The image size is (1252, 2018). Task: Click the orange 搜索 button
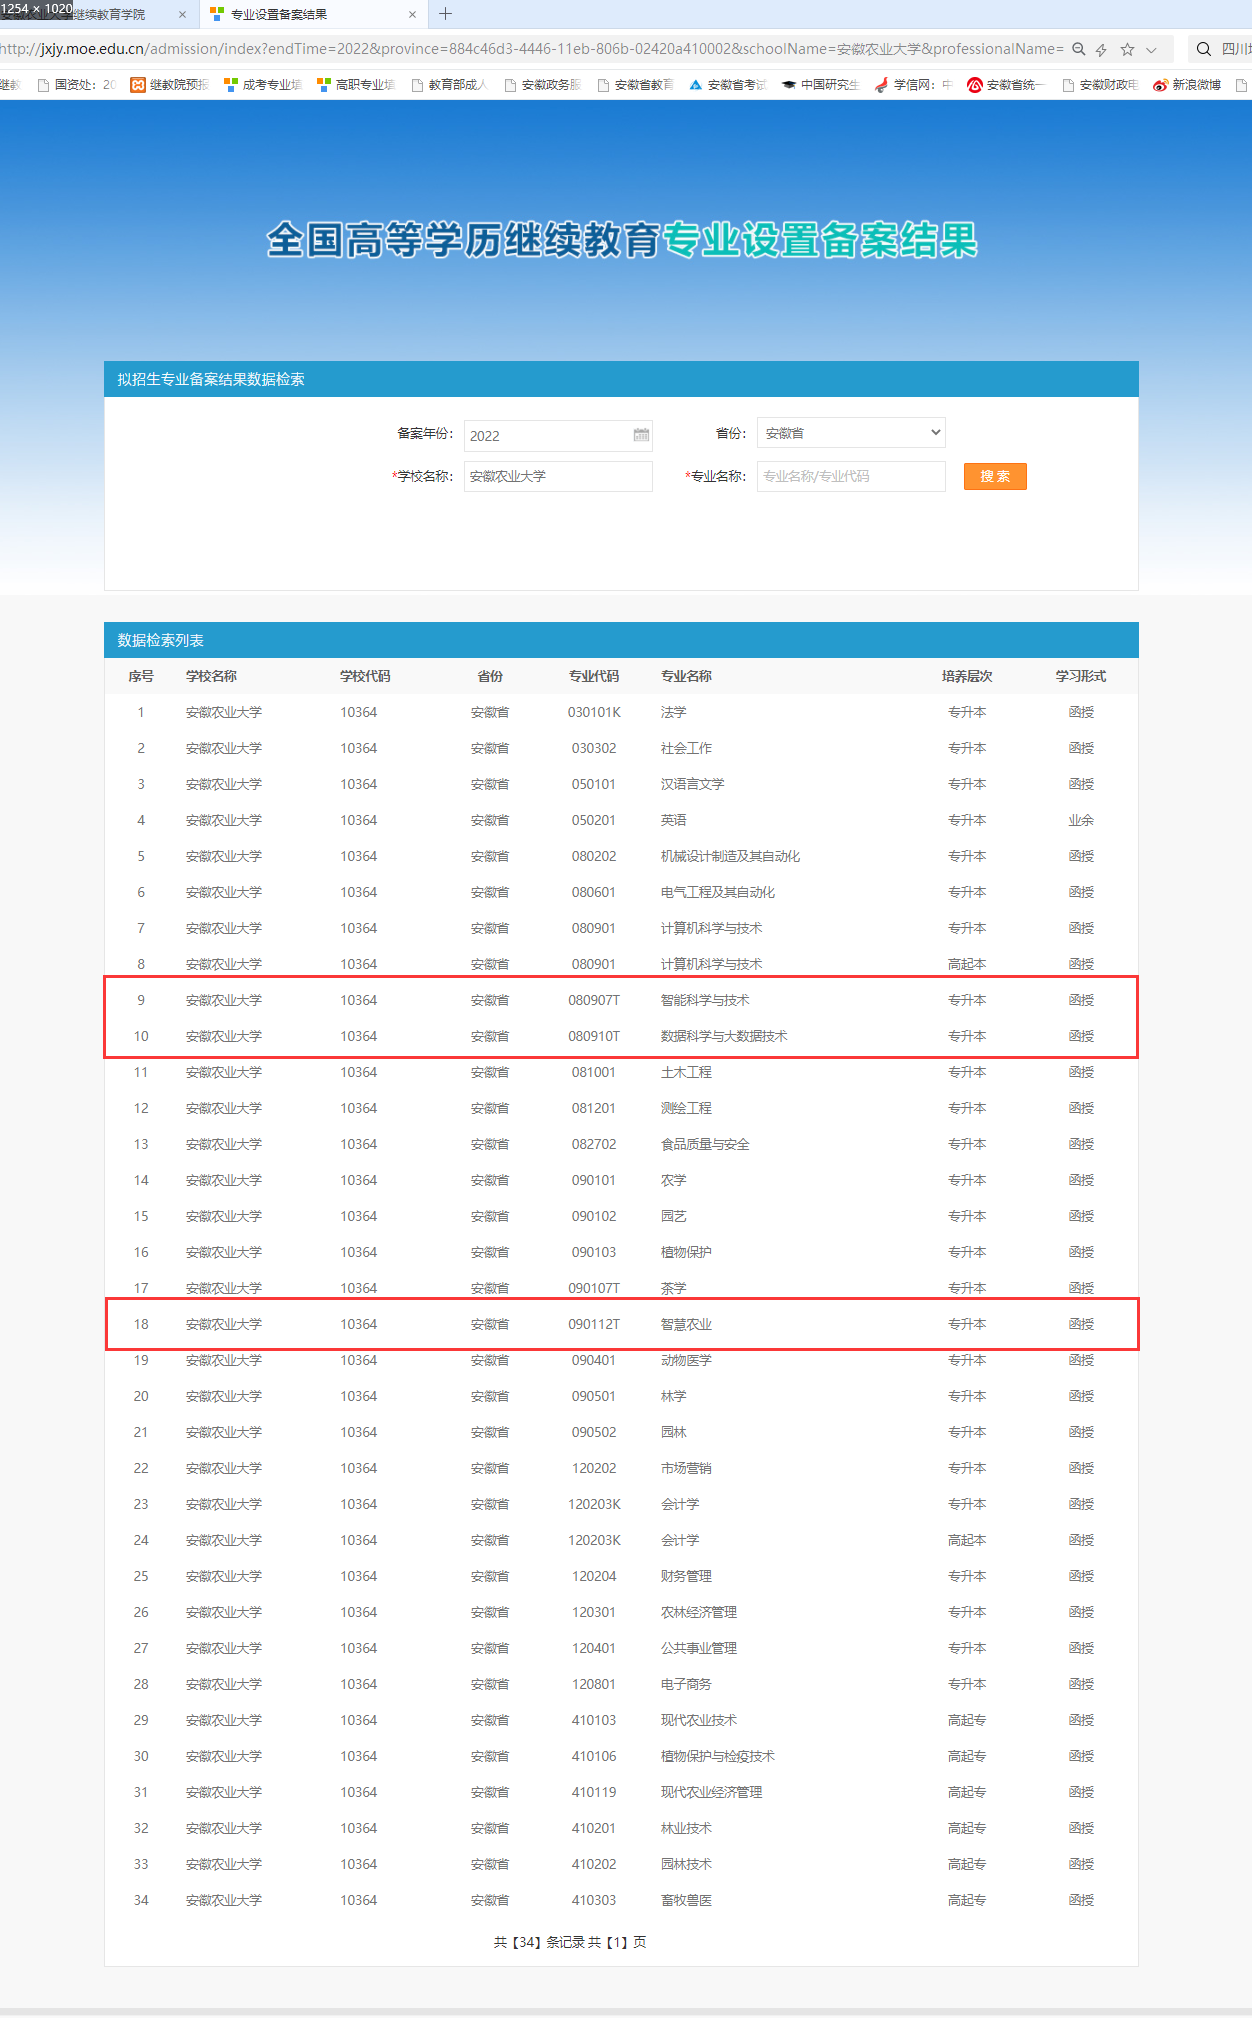point(995,476)
